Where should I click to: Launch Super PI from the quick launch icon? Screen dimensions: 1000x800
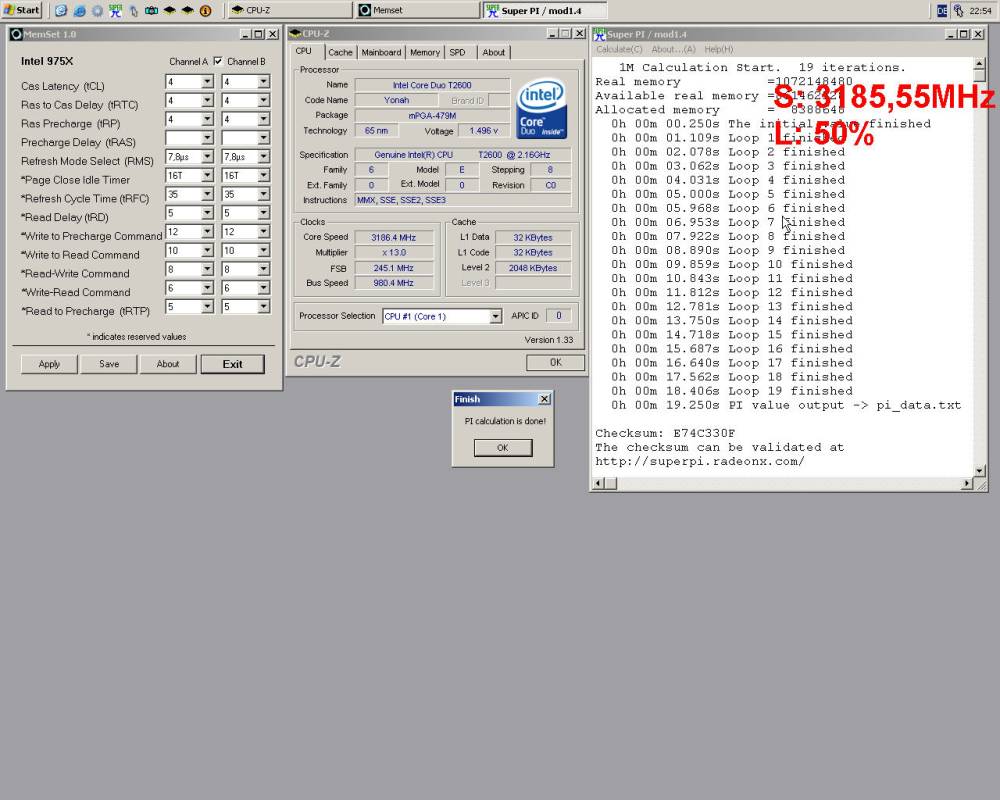click(115, 10)
